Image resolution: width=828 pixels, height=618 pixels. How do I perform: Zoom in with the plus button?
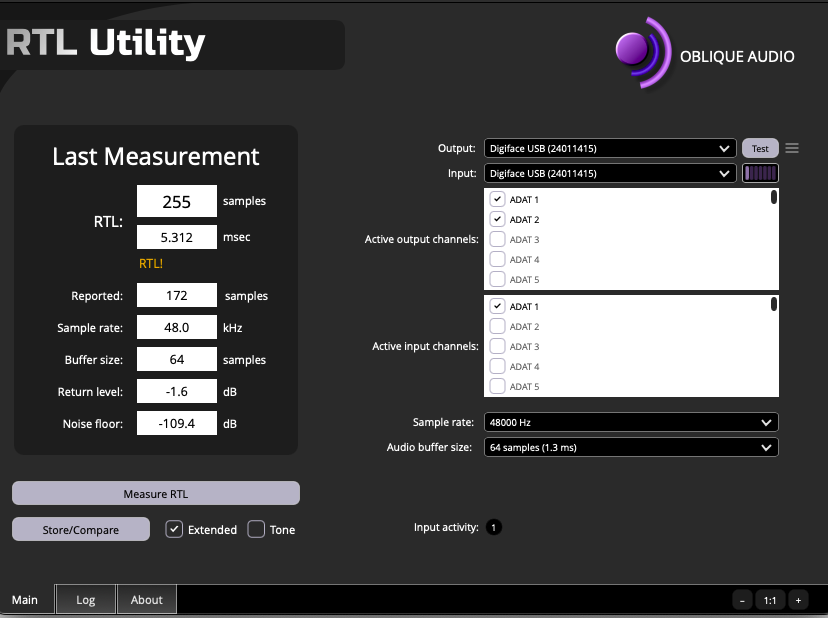[x=798, y=600]
